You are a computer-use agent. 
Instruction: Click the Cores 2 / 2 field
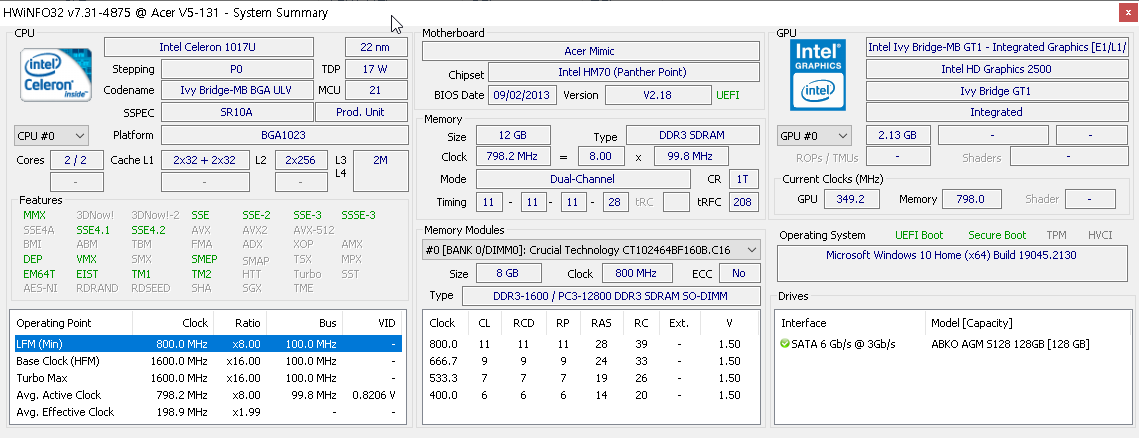click(76, 160)
